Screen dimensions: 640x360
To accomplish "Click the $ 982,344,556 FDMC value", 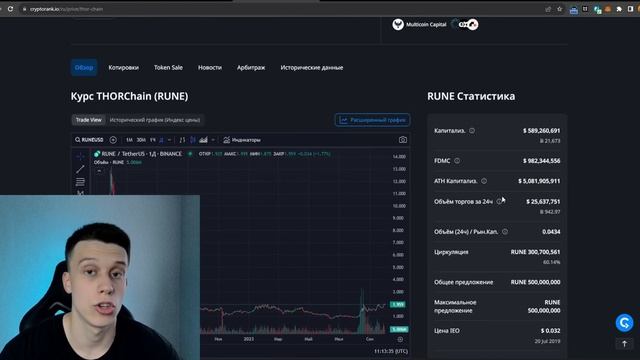I will click(542, 161).
